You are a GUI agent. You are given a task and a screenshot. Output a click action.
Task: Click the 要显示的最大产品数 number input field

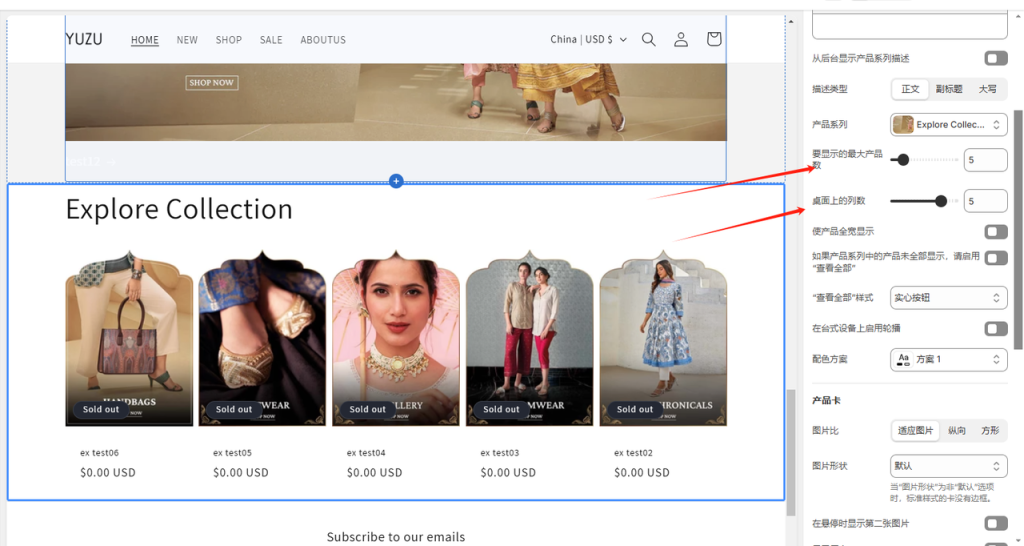pyautogui.click(x=985, y=160)
